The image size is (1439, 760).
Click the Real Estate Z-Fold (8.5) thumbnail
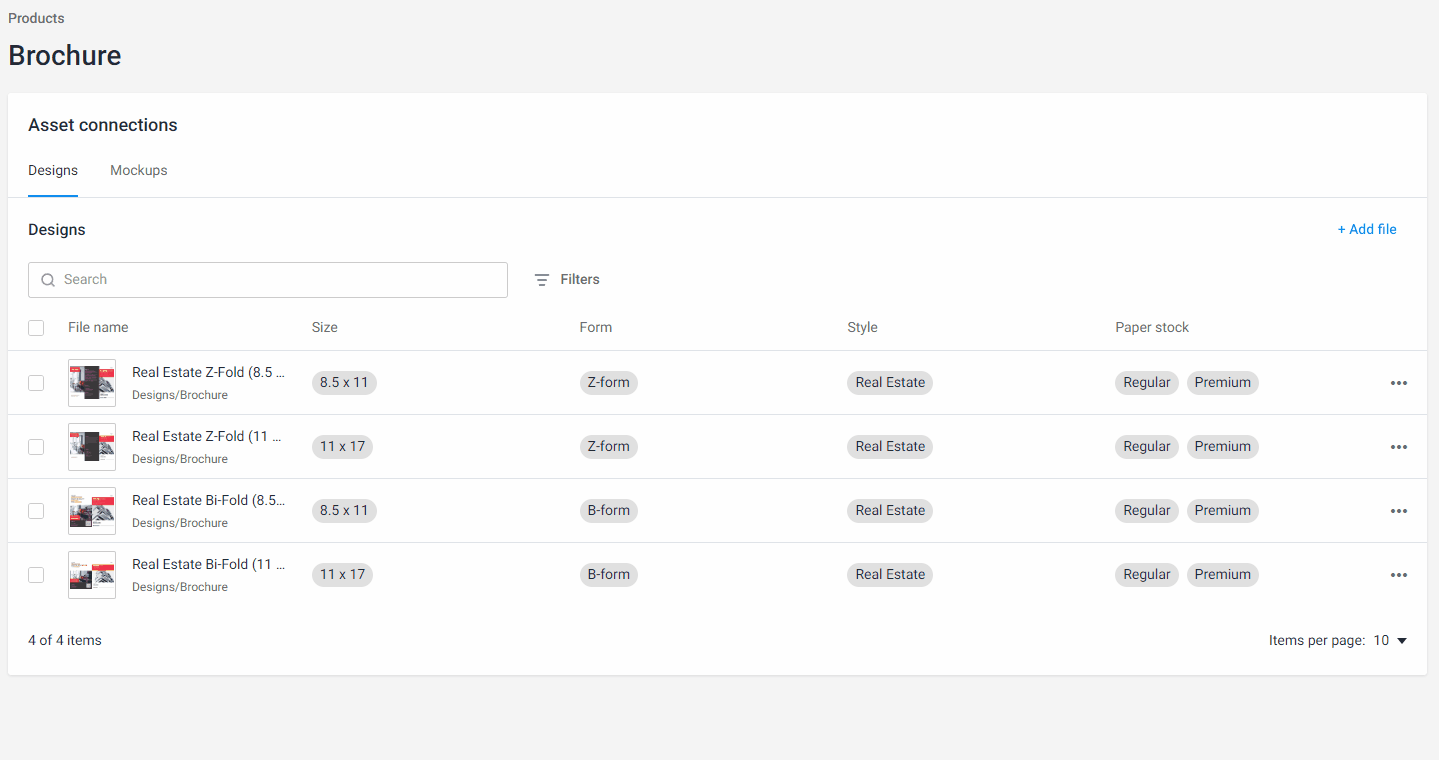click(x=91, y=382)
